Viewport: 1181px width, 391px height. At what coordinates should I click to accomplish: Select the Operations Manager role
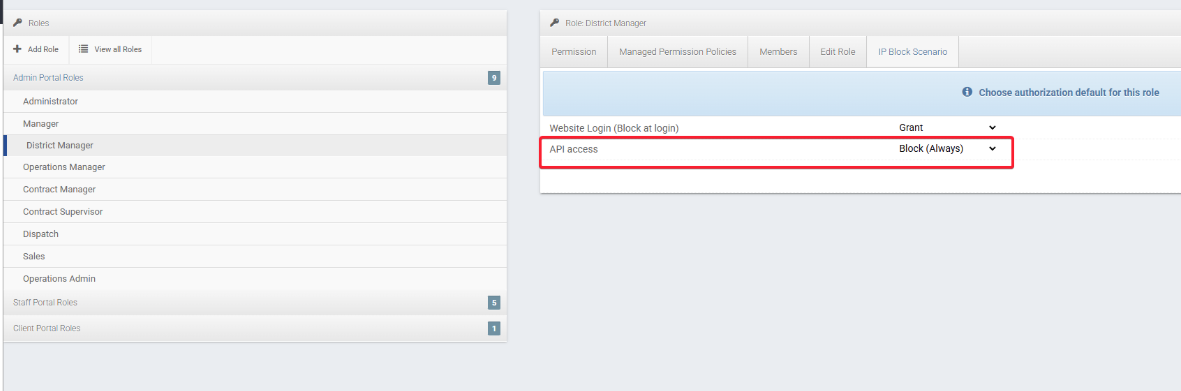pyautogui.click(x=255, y=167)
